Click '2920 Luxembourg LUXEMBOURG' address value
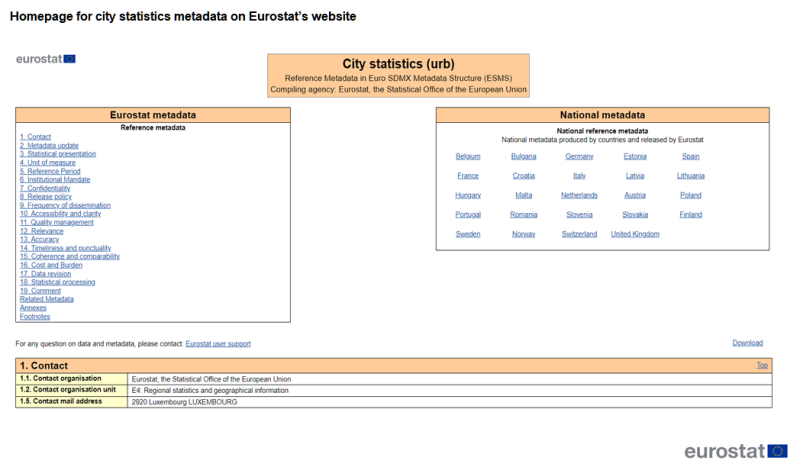This screenshot has width=800, height=467. point(184,402)
